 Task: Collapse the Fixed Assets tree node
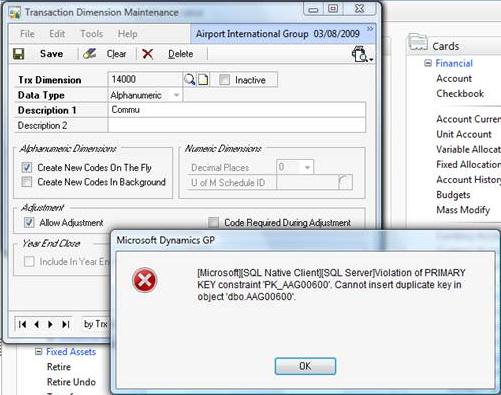39,351
